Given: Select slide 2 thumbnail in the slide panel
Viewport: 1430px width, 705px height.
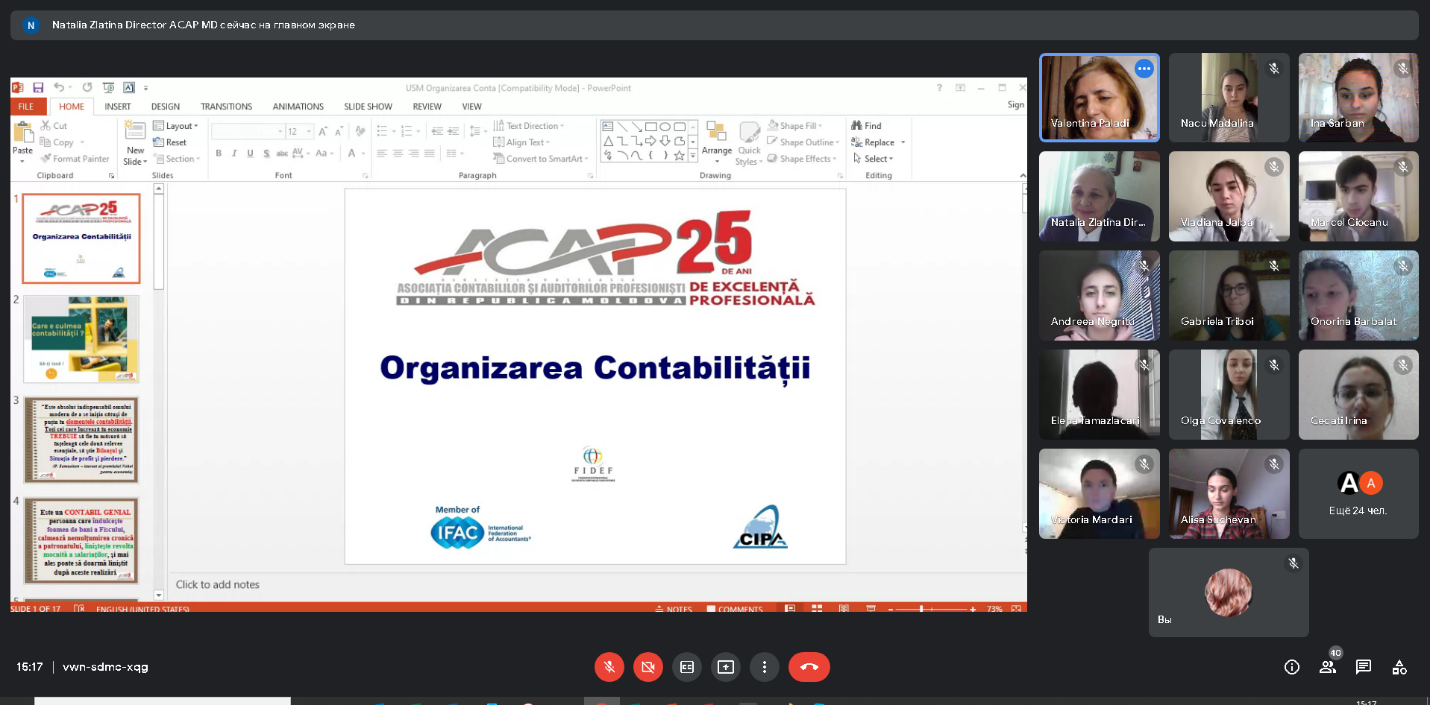Looking at the screenshot, I should pos(81,339).
